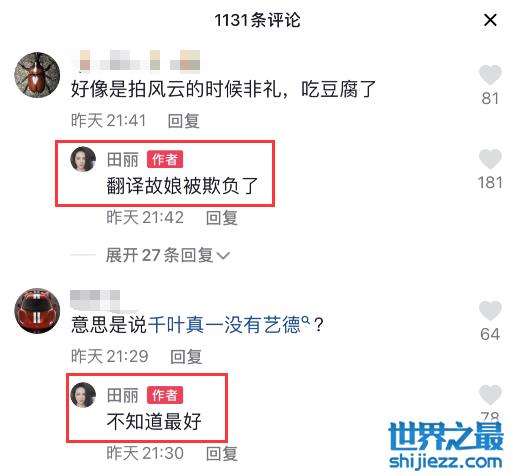Reply to comment posted 昨天 21:41
The height and width of the screenshot is (476, 513).
coord(183,121)
